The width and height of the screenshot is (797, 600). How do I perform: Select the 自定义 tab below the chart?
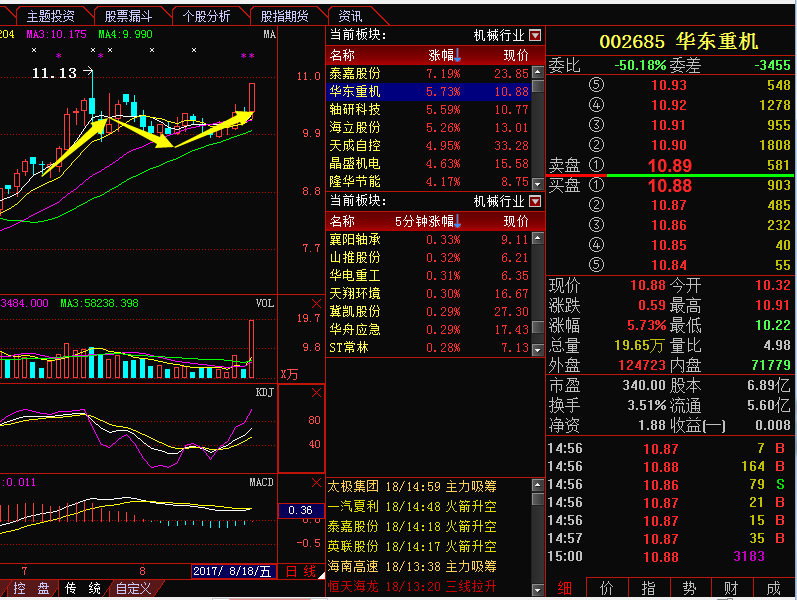(133, 589)
